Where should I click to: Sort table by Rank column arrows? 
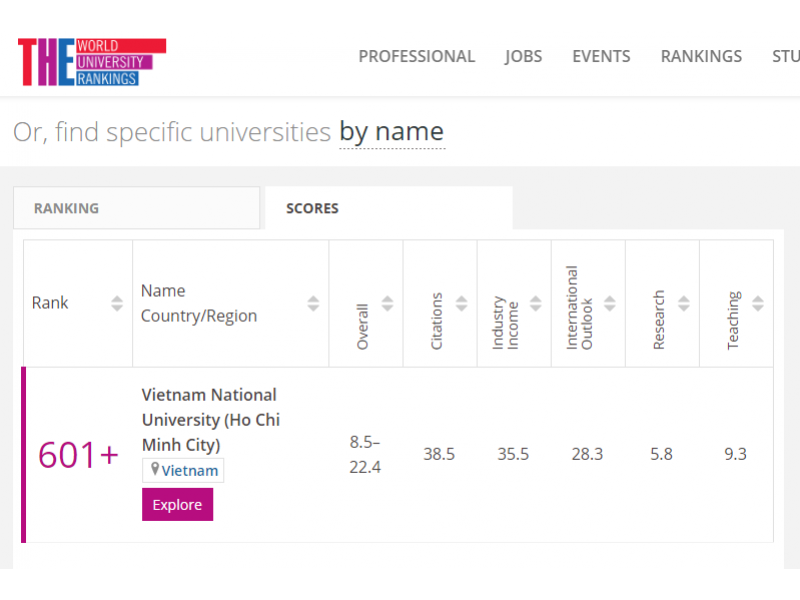coord(117,303)
